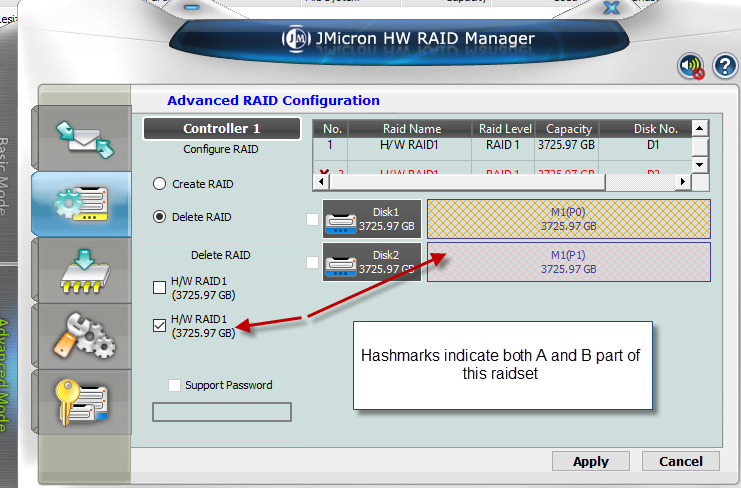Viewport: 741px width, 488px height.
Task: Click the horizontal scrollbar thumb of RAID list
Action: 467,181
